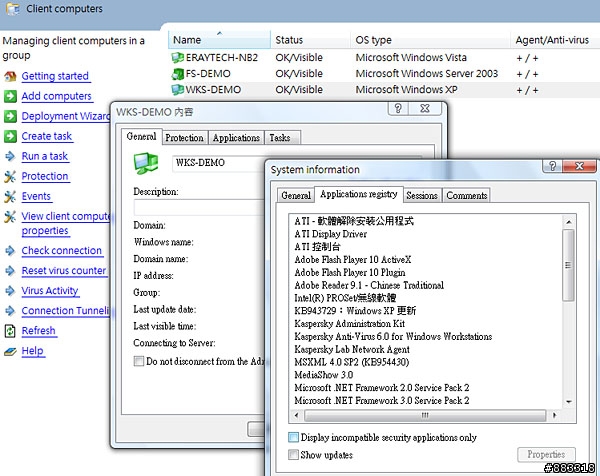Click the help question button in System information

[553, 166]
